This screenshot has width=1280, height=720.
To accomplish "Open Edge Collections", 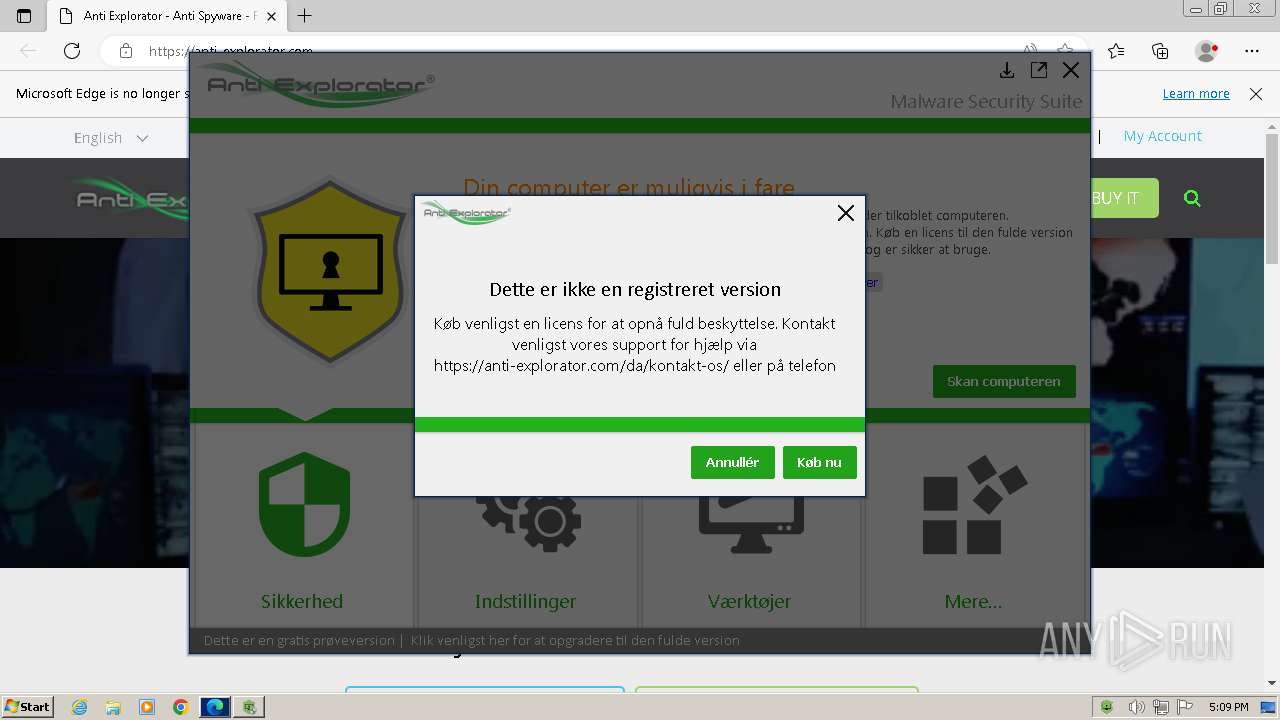I will click(1160, 51).
